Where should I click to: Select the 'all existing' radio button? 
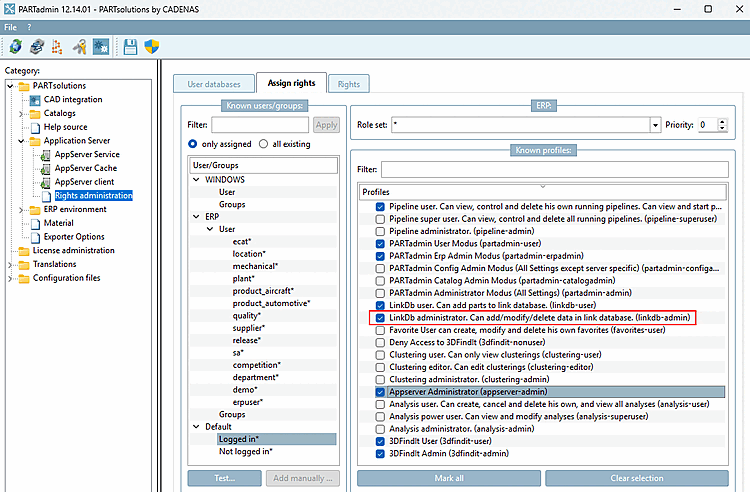[263, 144]
